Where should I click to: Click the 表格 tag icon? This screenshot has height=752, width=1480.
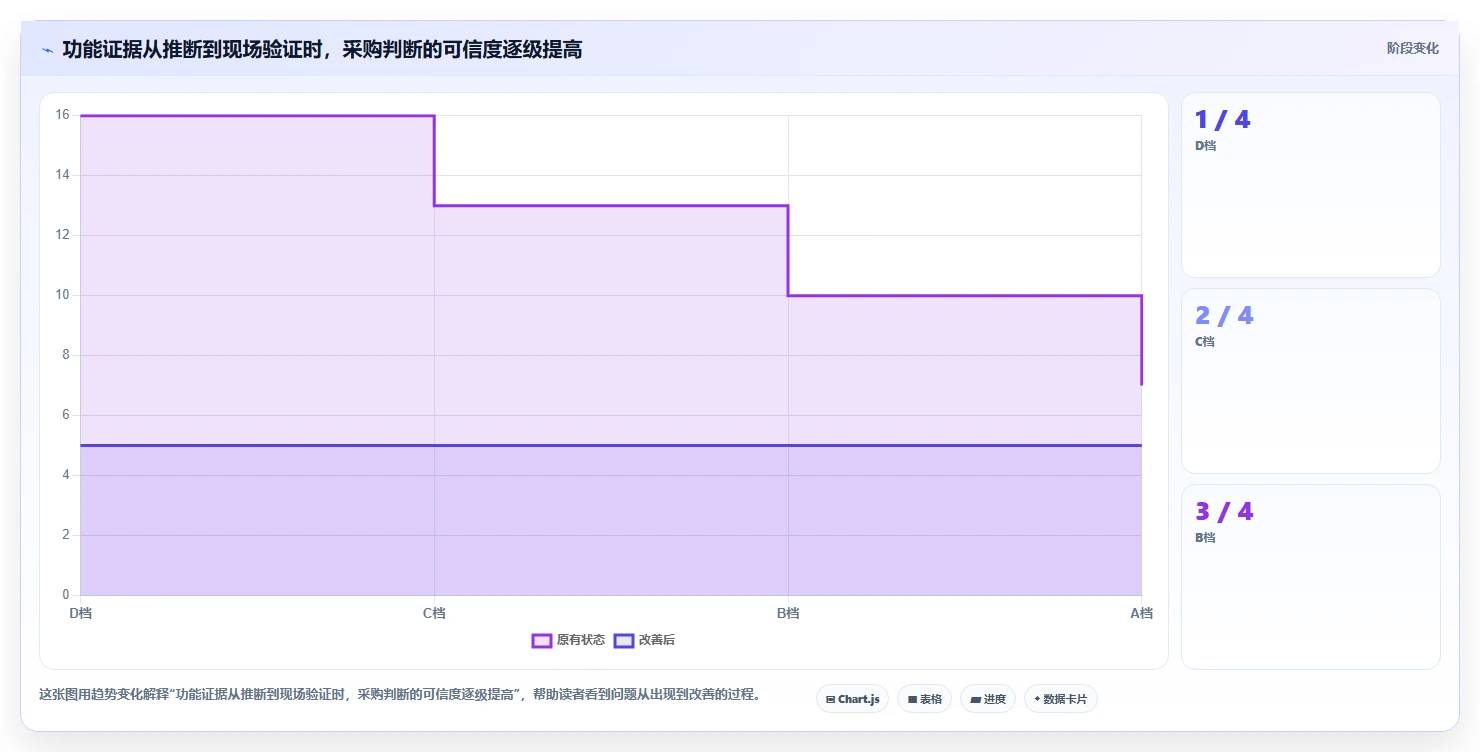pyautogui.click(x=912, y=699)
